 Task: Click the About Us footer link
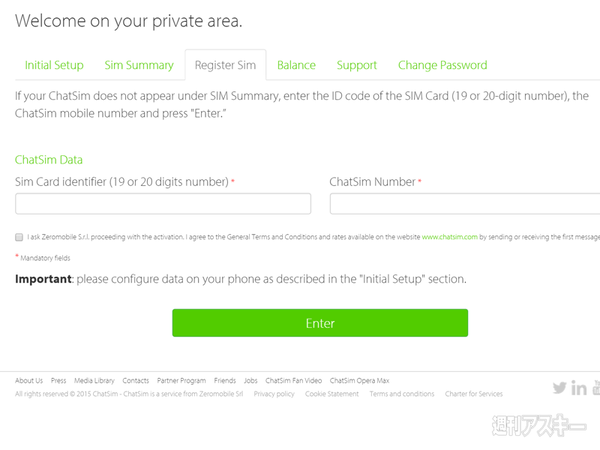[x=29, y=381]
